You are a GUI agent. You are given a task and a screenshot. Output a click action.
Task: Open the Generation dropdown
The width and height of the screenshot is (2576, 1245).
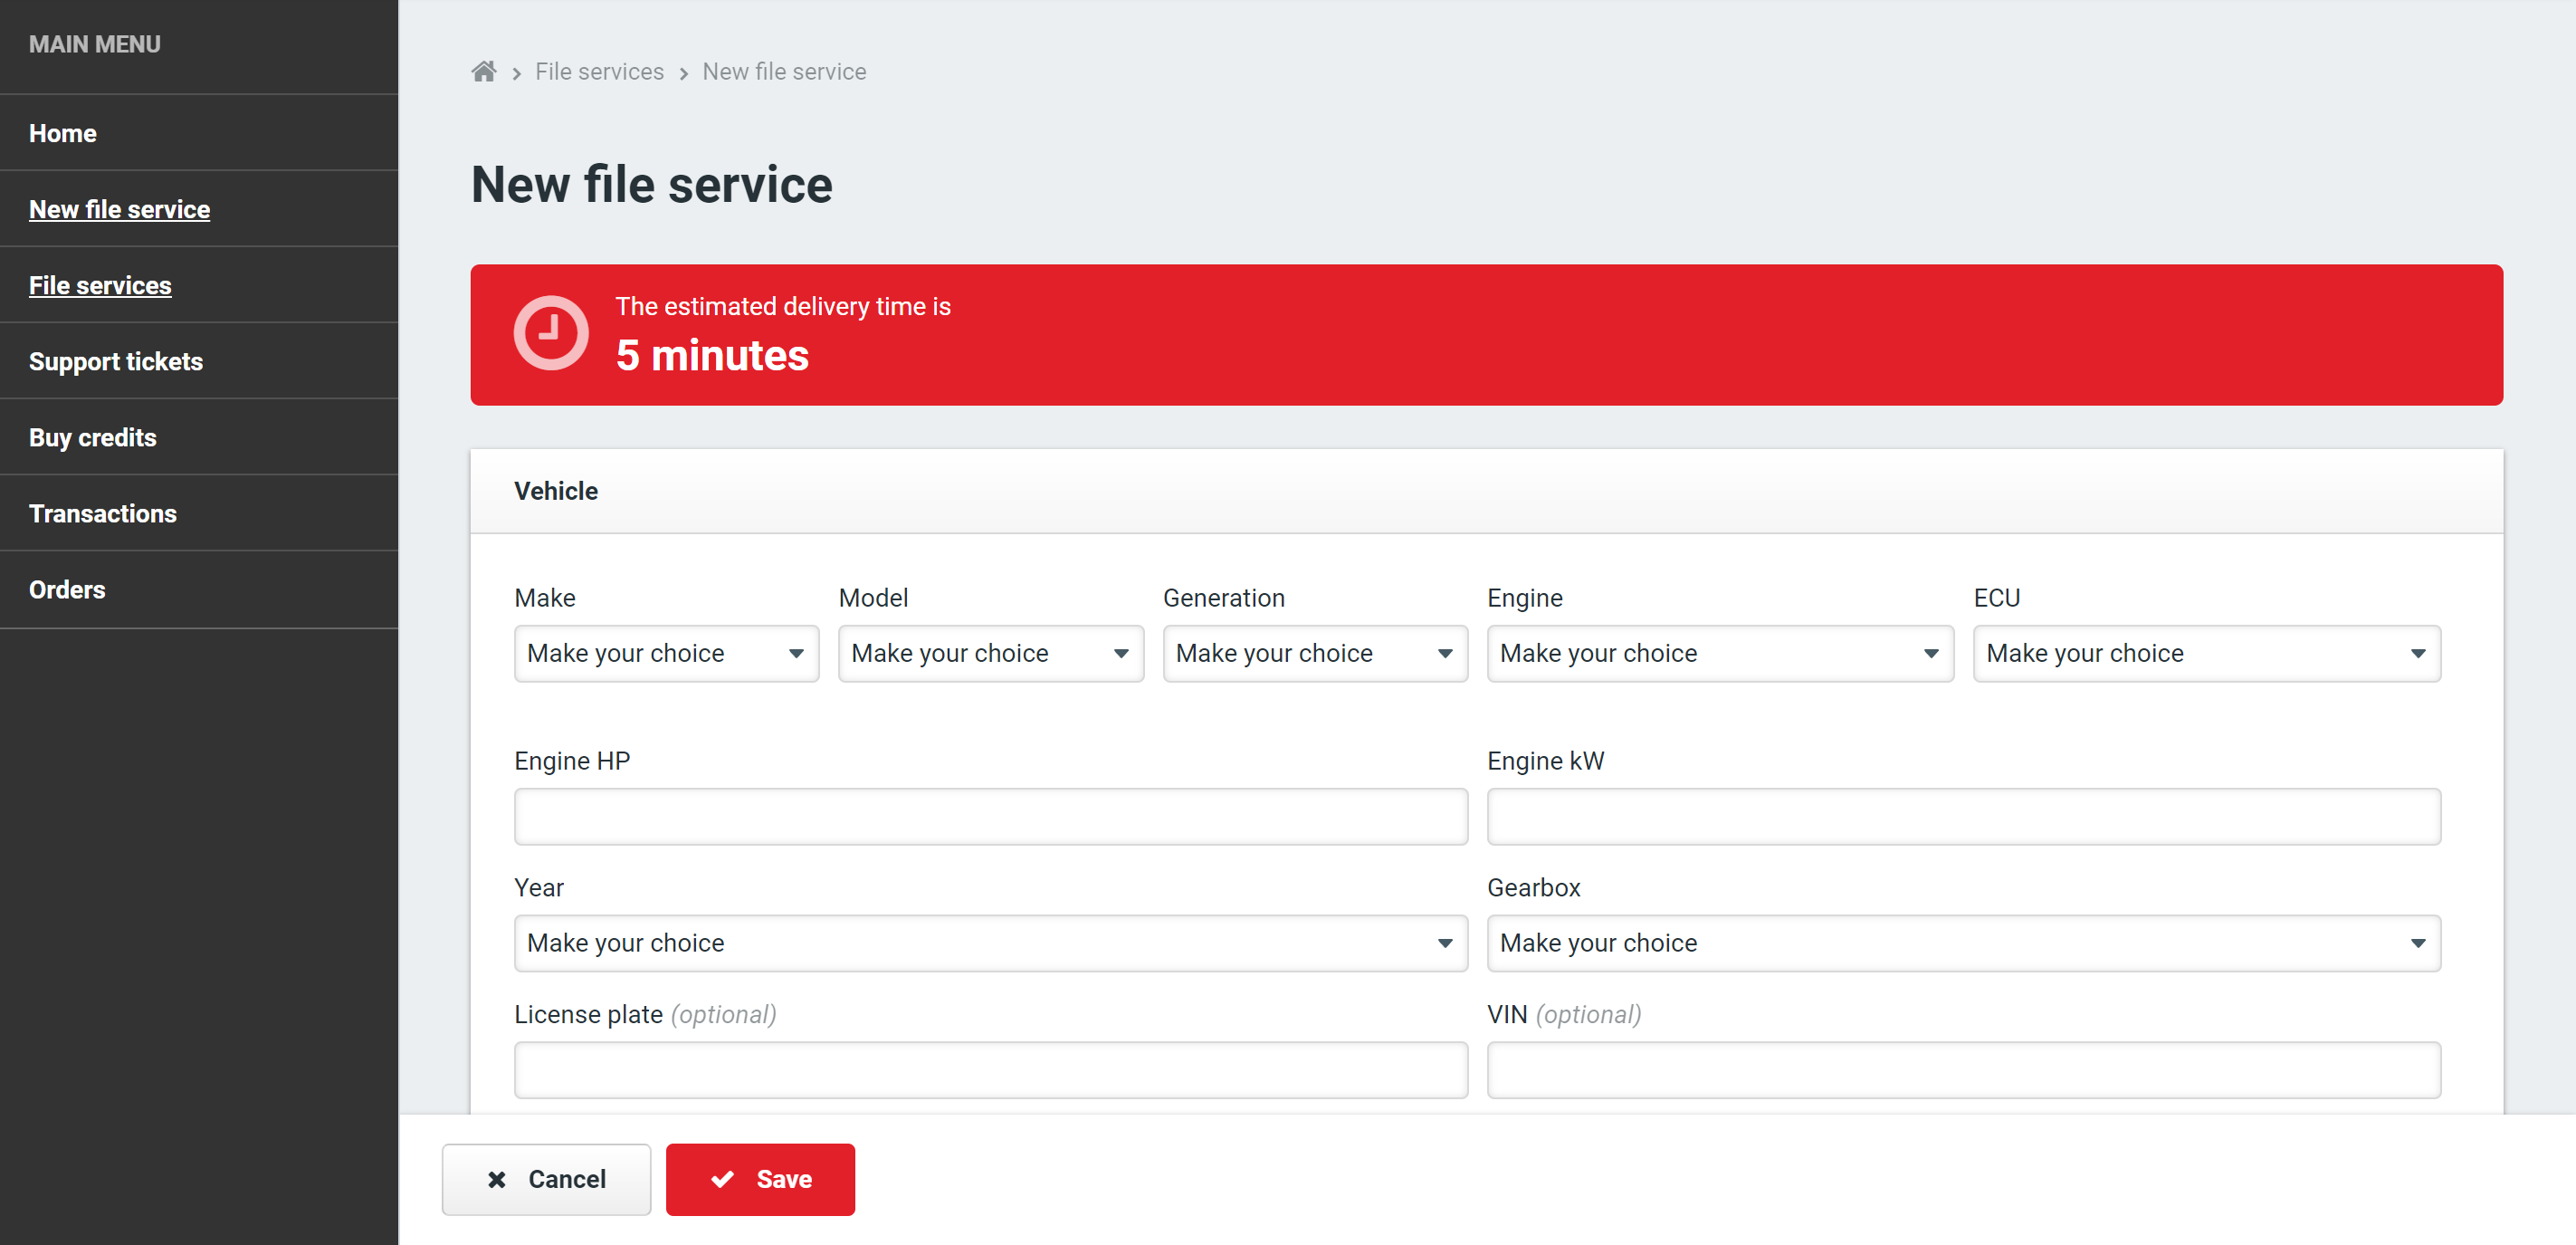point(1314,653)
